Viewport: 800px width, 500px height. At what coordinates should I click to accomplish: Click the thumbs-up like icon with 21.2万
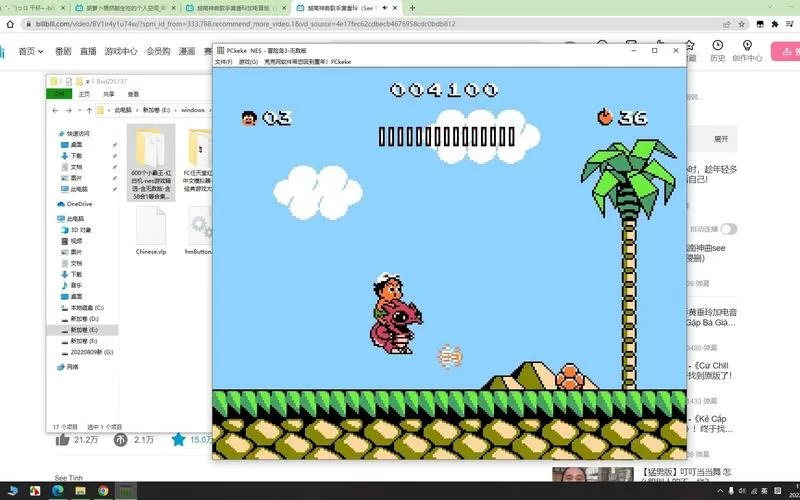click(62, 439)
